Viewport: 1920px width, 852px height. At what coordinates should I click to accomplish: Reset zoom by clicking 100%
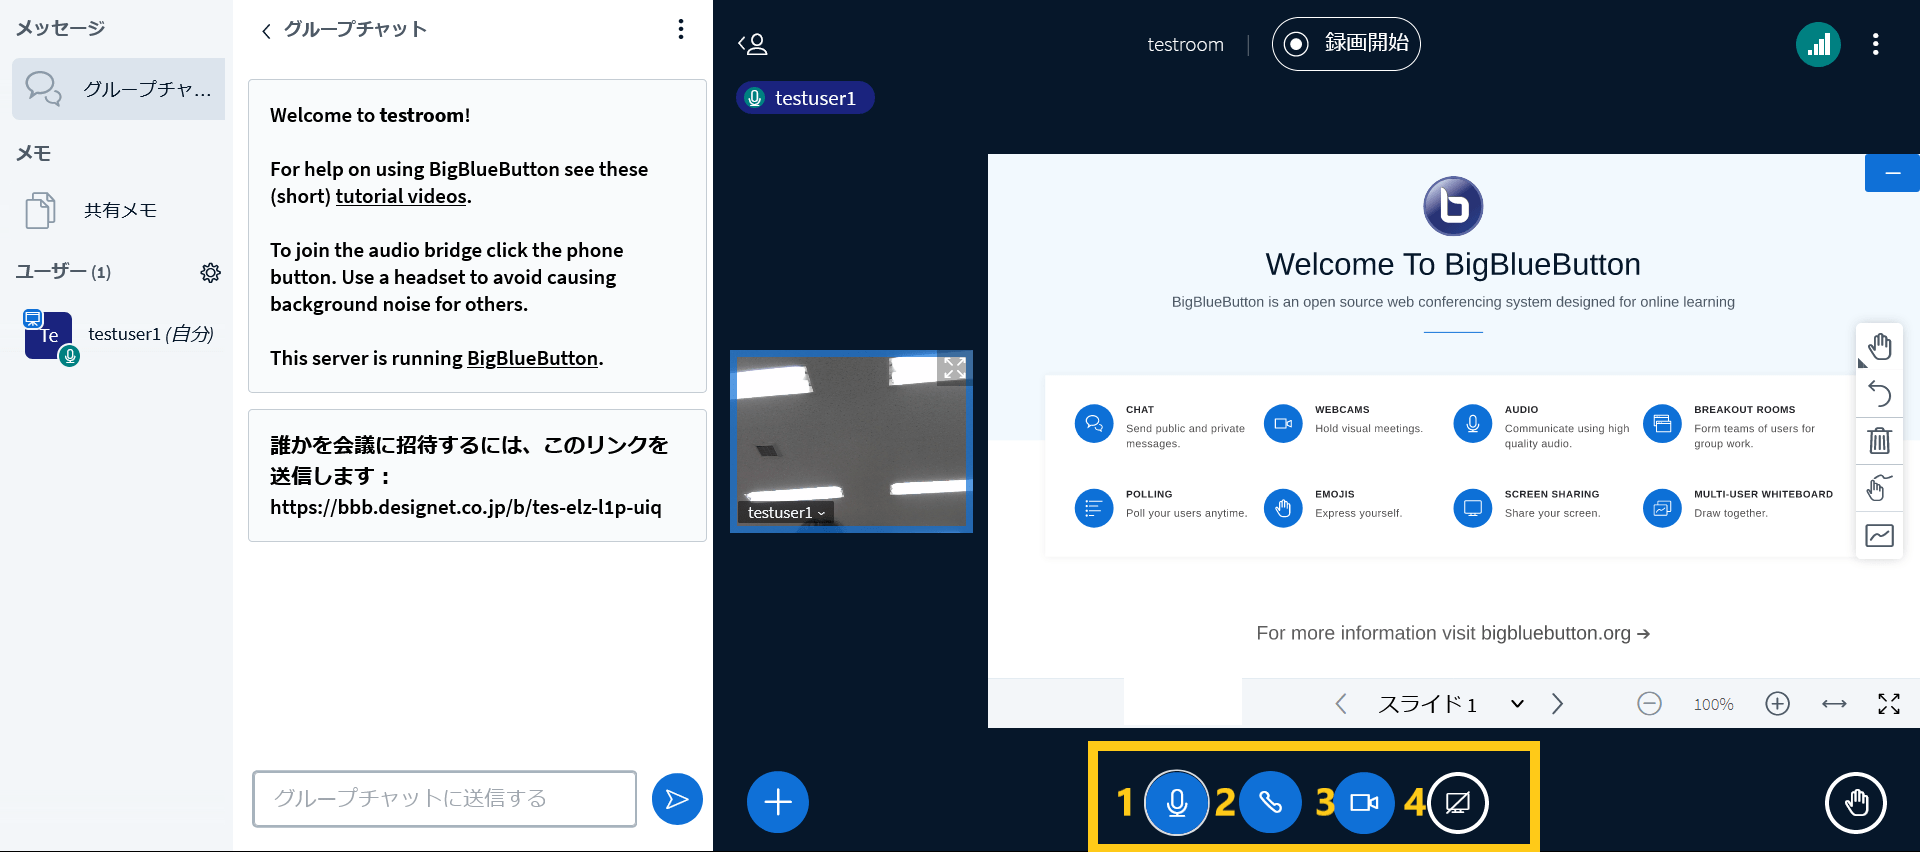(1713, 705)
